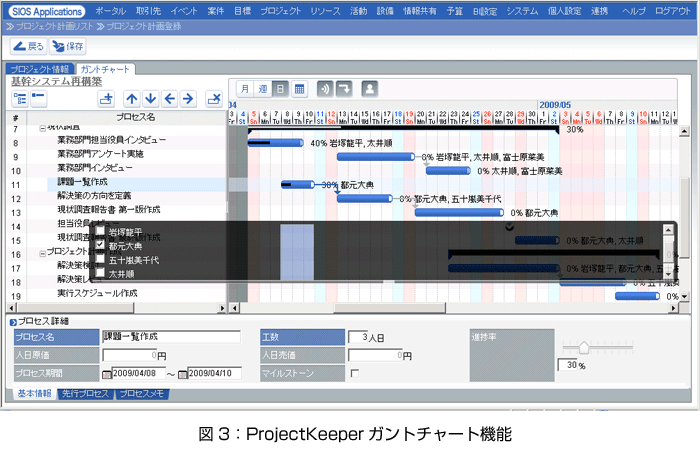Move the selected process down with the down arrow
This screenshot has height=450, width=700.
pos(150,99)
